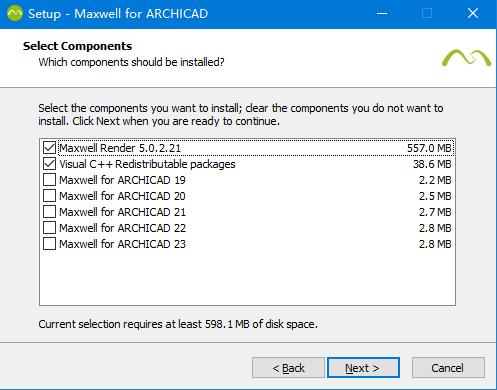Click the 557.0 MB size entry
497x390 pixels.
429,148
